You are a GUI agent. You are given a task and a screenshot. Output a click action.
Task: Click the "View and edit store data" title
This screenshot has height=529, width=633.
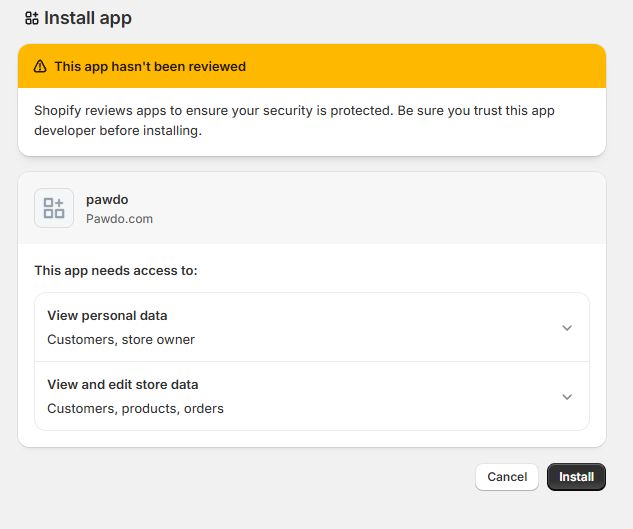[123, 384]
